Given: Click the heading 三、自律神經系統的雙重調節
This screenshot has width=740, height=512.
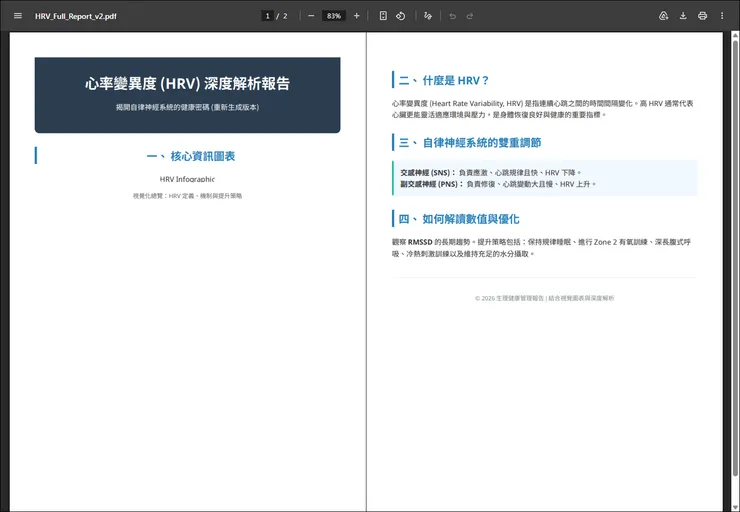Looking at the screenshot, I should point(470,143).
